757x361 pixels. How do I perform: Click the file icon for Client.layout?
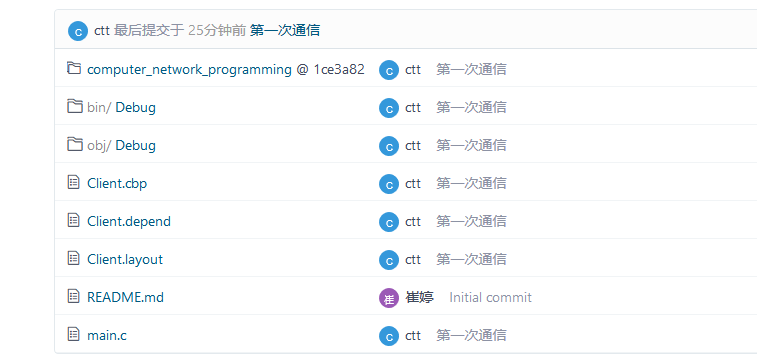pos(73,259)
